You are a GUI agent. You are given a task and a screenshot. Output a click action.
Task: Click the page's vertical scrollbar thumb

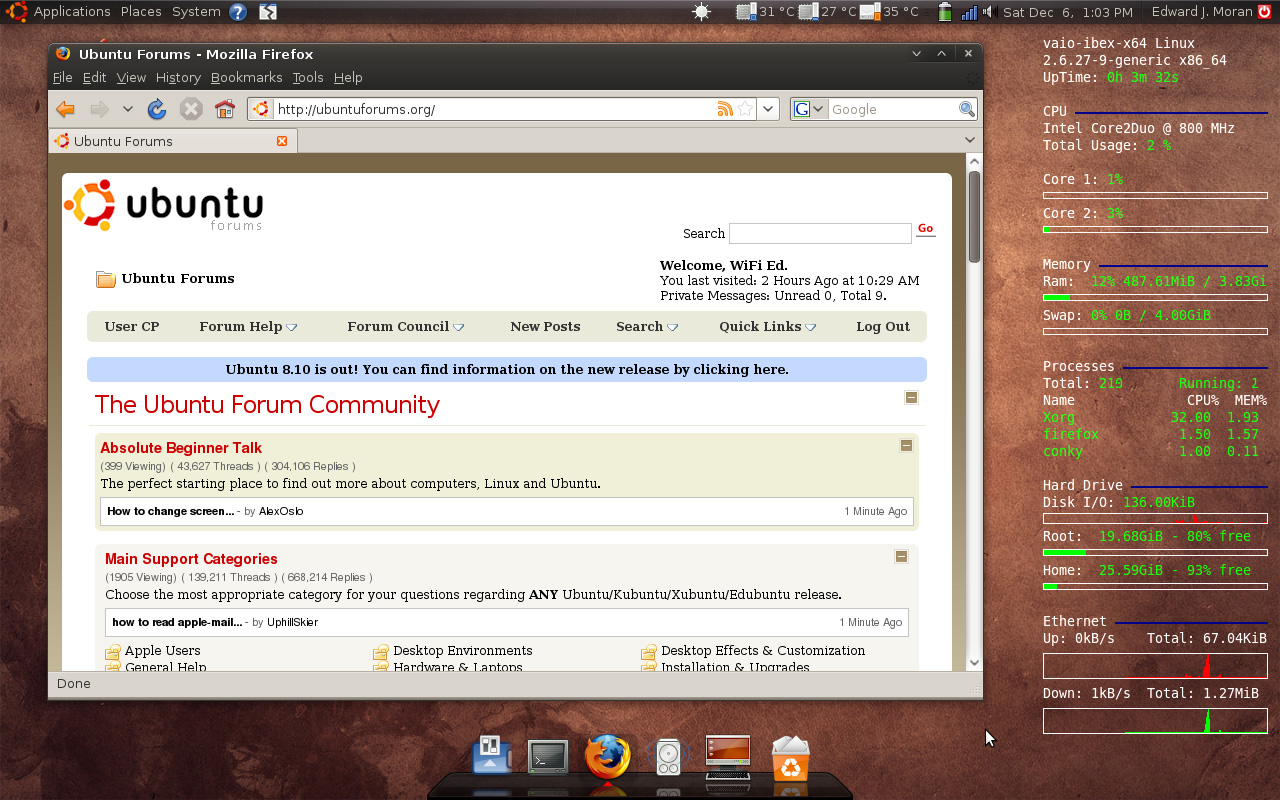tap(974, 216)
